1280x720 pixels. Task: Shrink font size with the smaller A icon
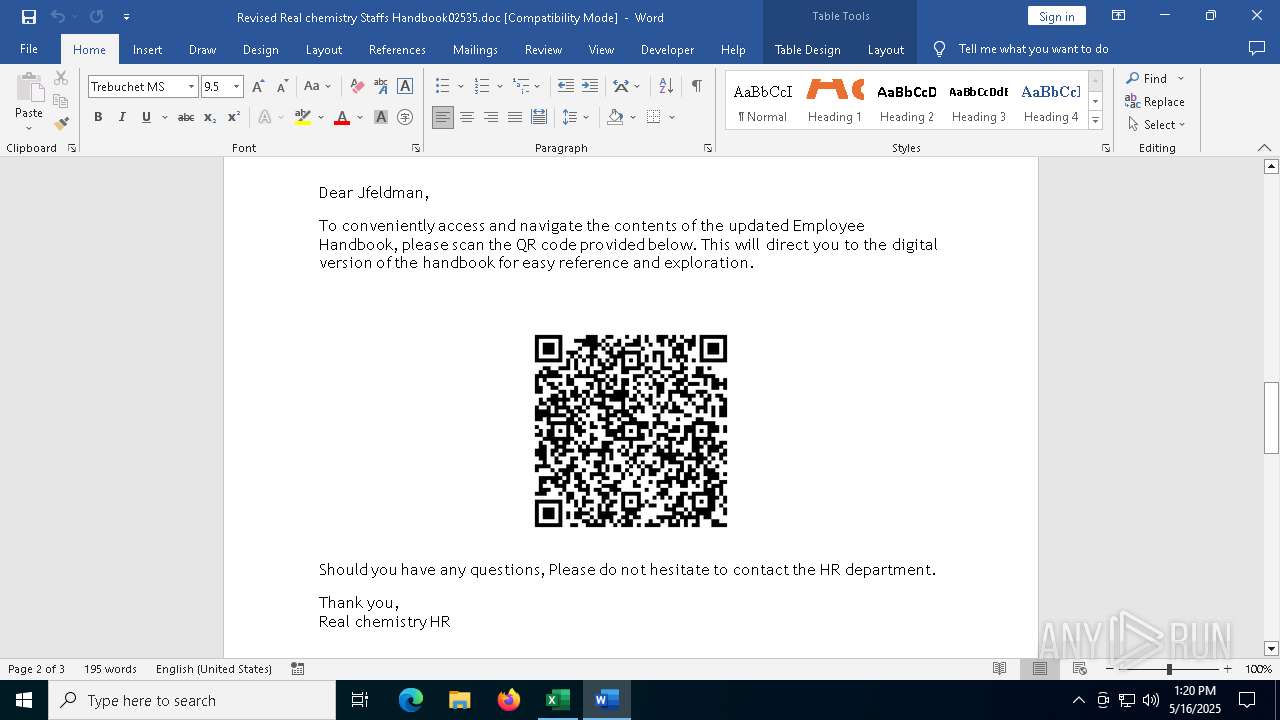(282, 87)
